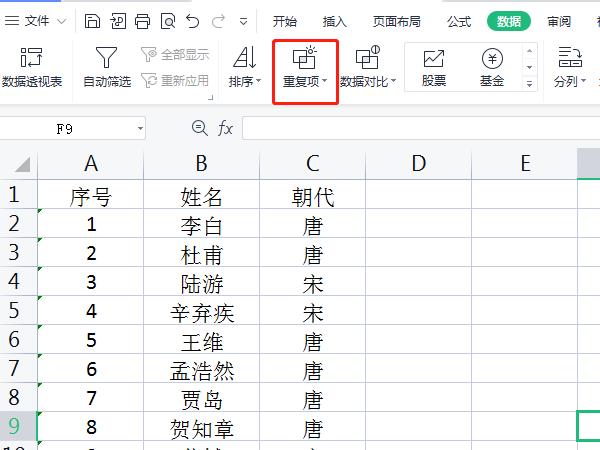Switch to the 公式 tab
600x450 pixels.
(x=459, y=21)
